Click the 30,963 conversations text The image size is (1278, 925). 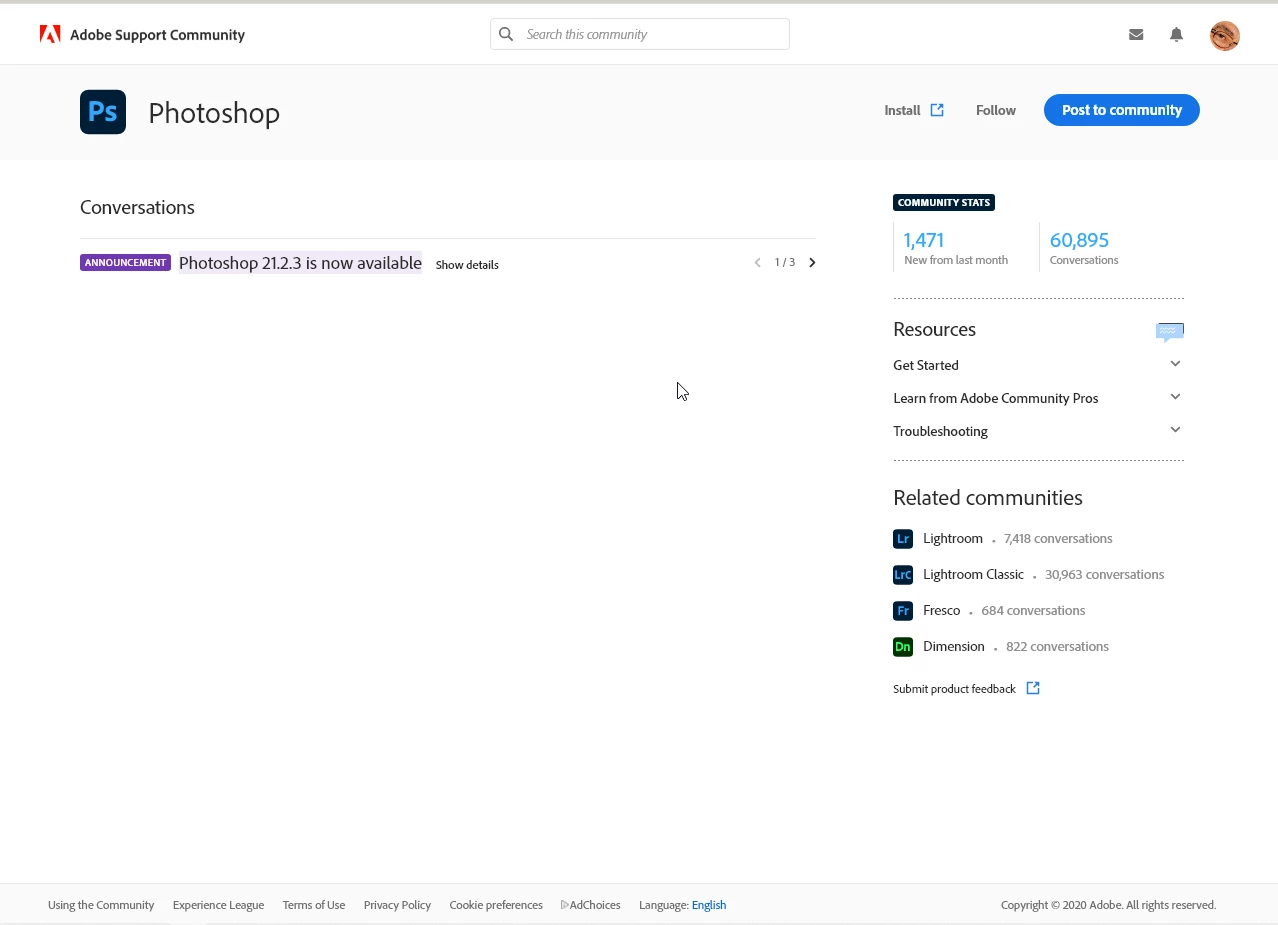click(x=1104, y=574)
